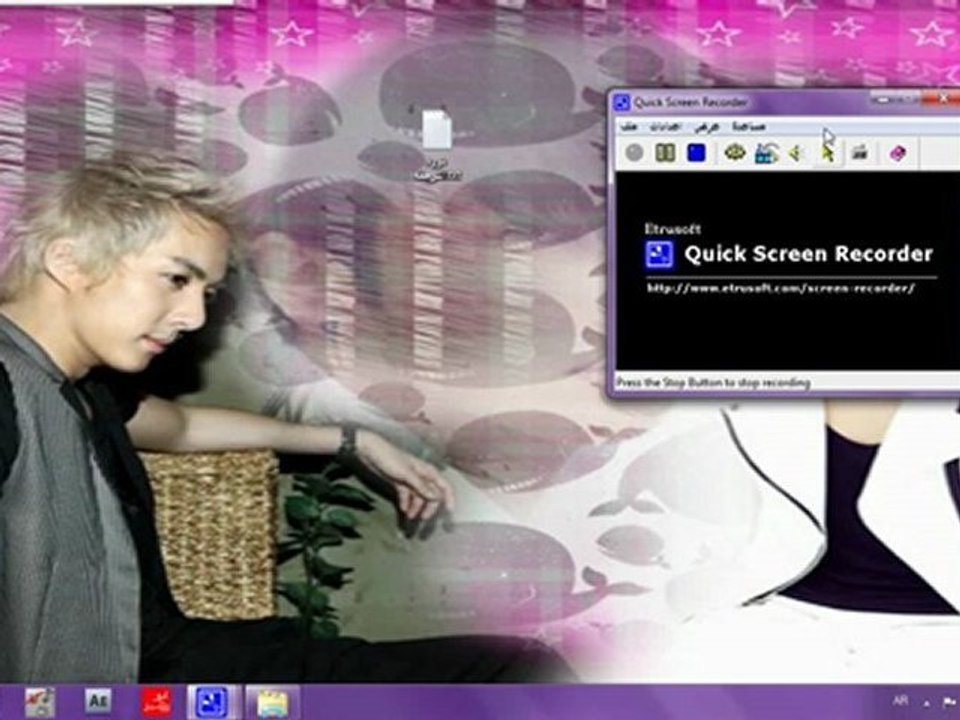Close the Quick Screen Recorder window
Screen dimensions: 960x720
[943, 98]
